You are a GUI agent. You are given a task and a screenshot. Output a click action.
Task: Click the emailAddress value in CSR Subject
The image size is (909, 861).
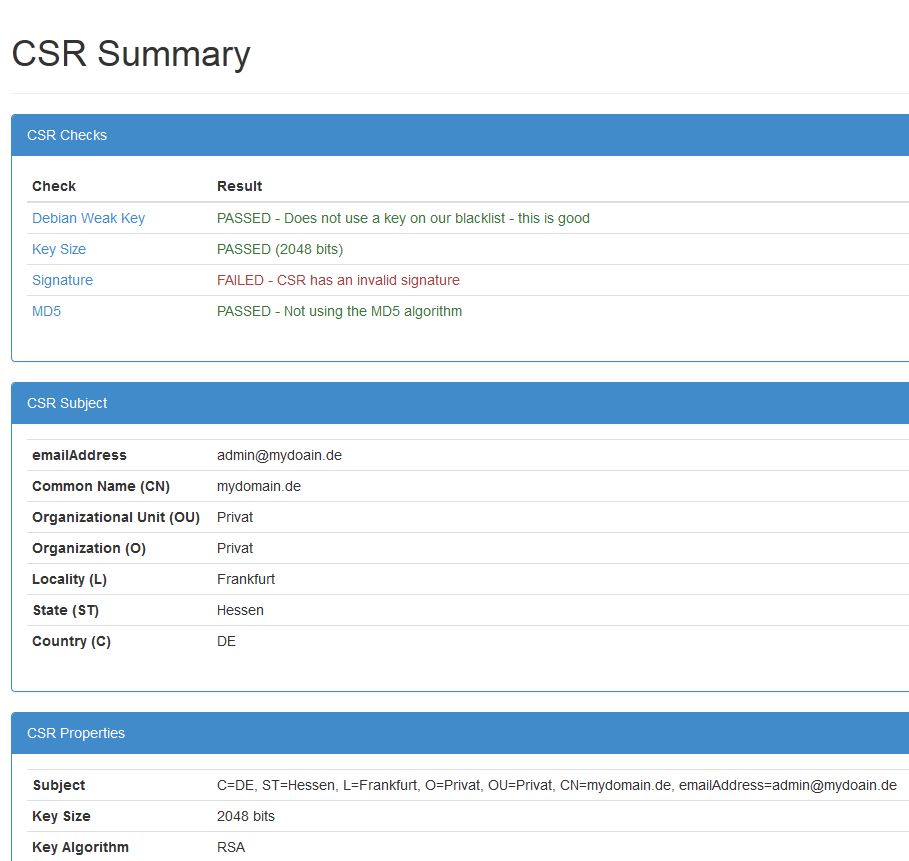point(279,455)
